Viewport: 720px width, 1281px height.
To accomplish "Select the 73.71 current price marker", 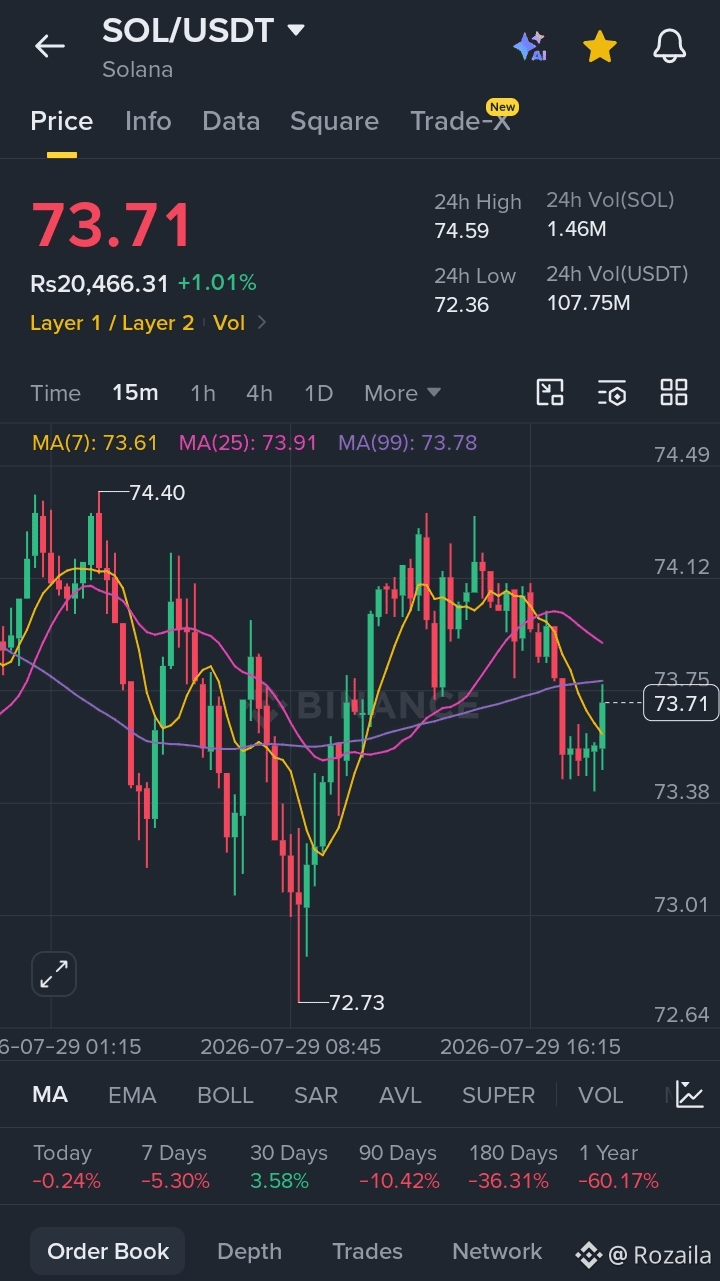I will [681, 704].
